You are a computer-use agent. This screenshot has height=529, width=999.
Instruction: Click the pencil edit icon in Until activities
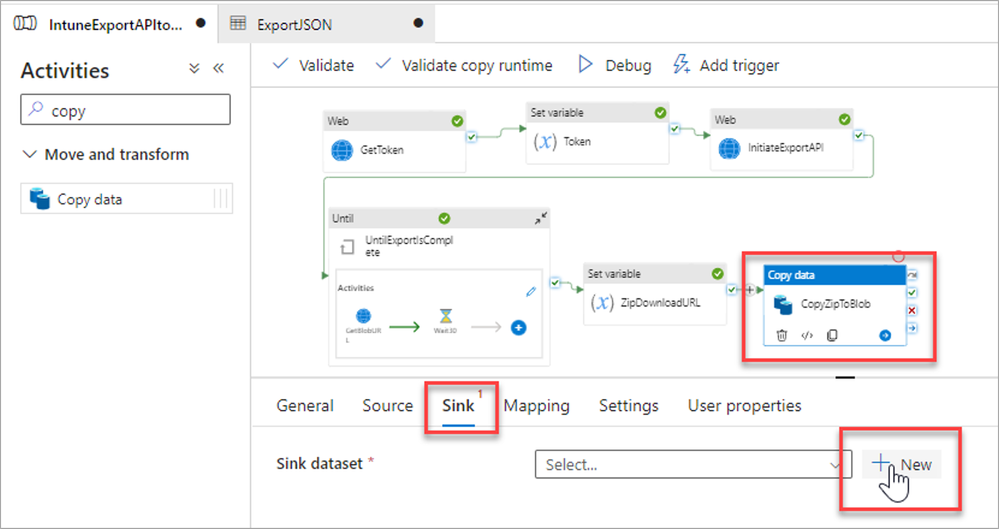(532, 292)
